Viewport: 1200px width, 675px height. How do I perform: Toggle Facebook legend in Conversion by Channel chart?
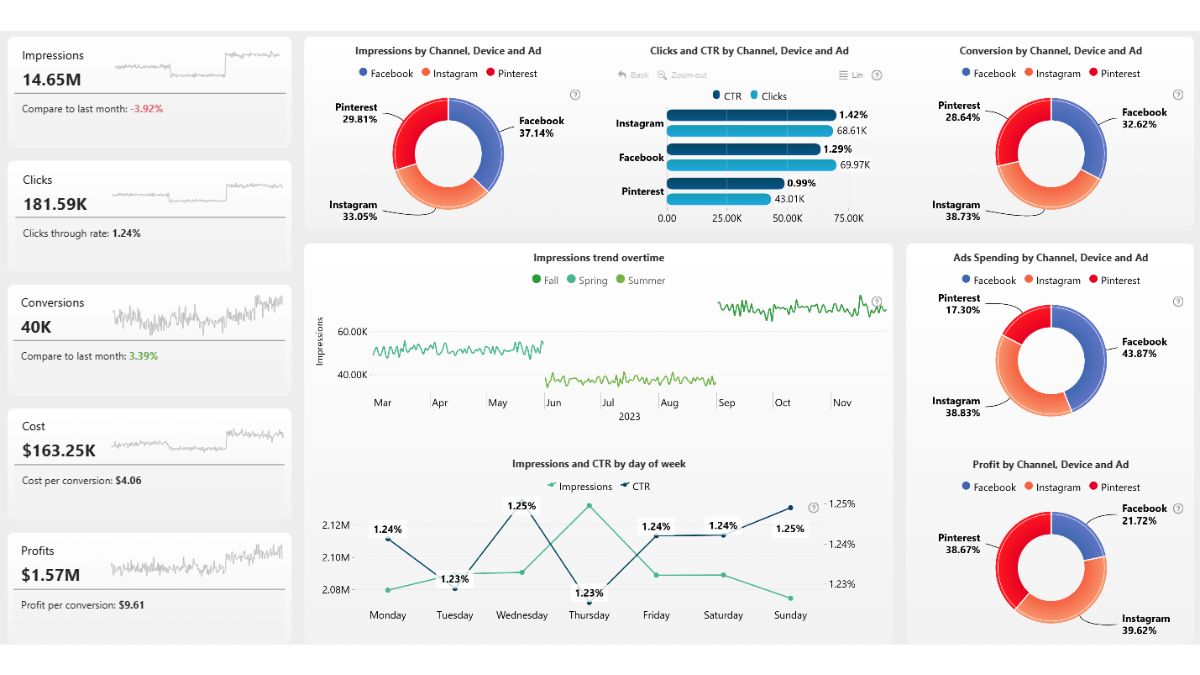(x=989, y=73)
